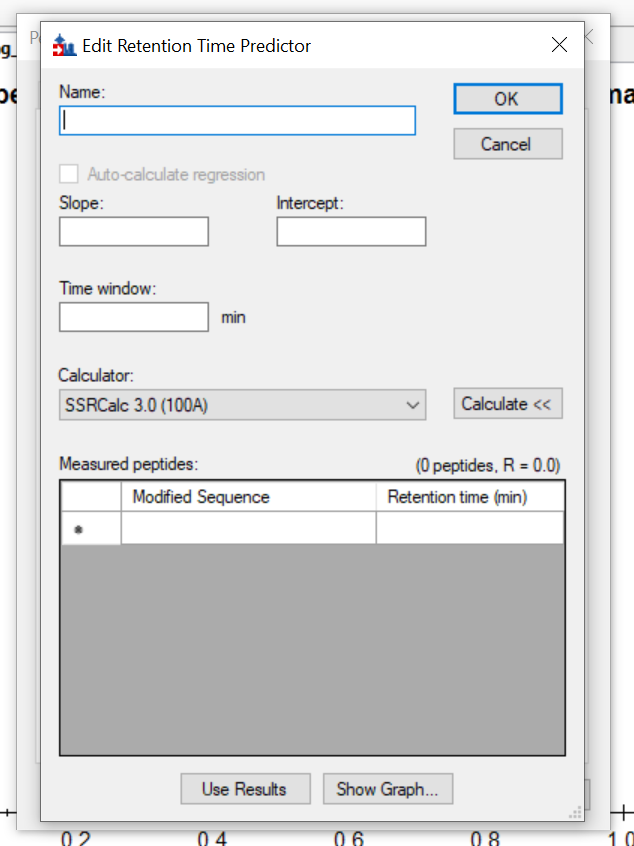Click the Modified Sequence column header
The width and height of the screenshot is (634, 846).
pos(248,497)
